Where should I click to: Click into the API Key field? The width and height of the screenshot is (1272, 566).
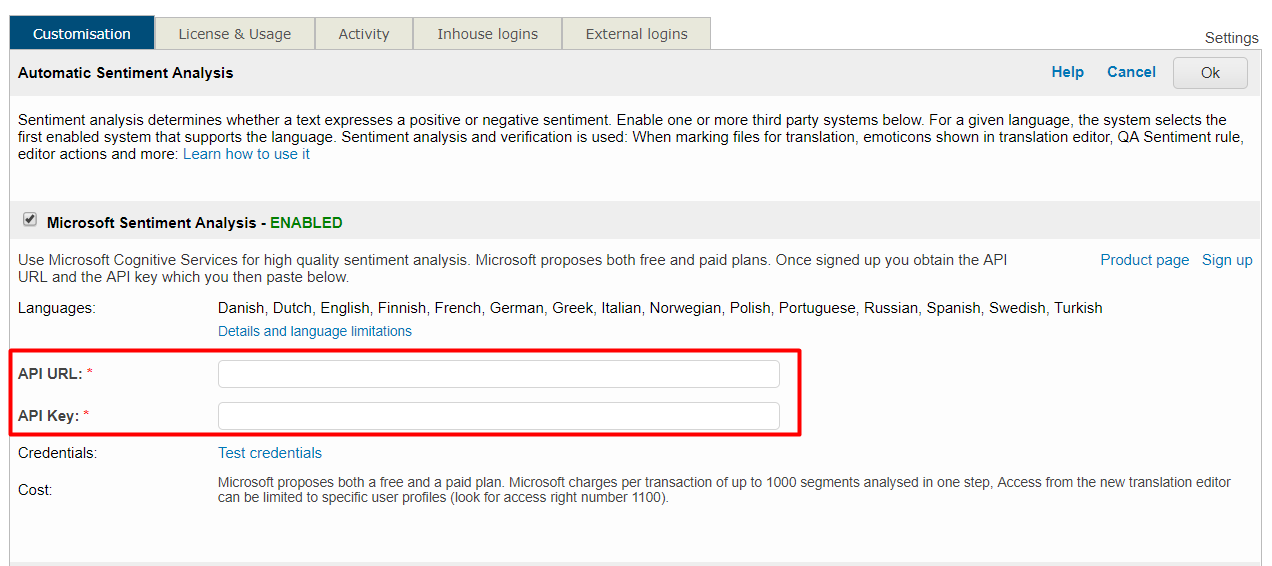pyautogui.click(x=498, y=416)
